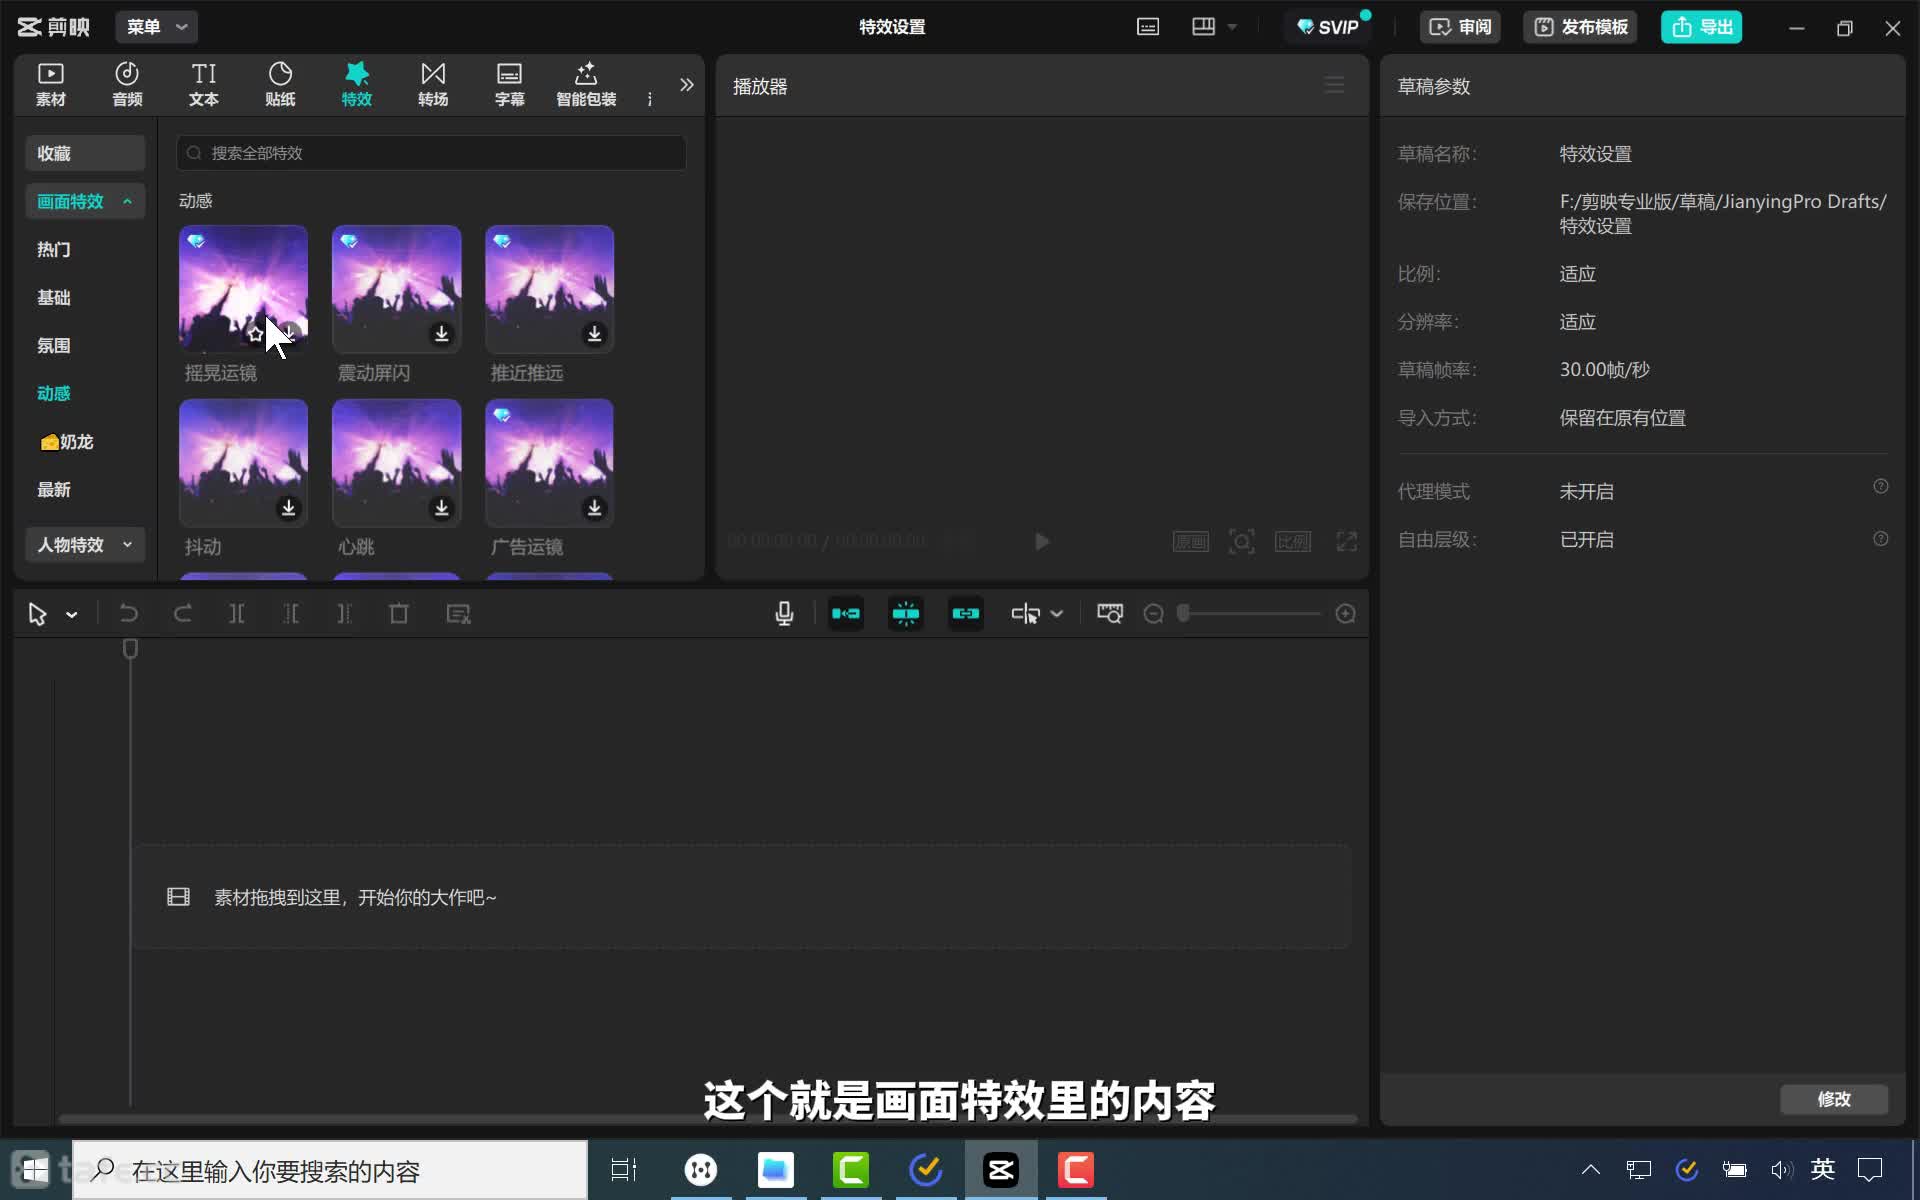This screenshot has height=1200, width=1920.
Task: Click the timeline playhead marker
Action: click(130, 649)
